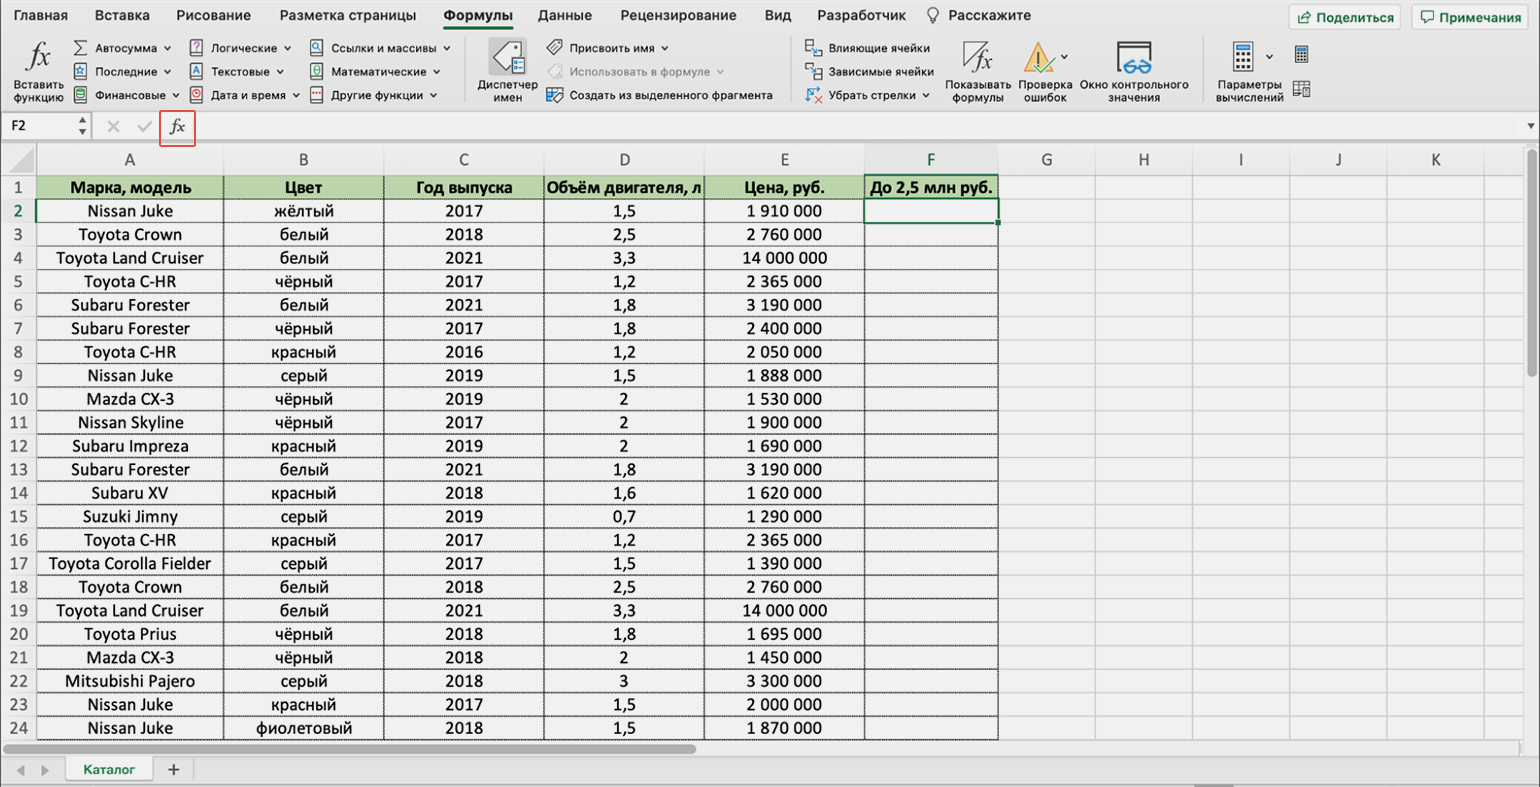Click the Поделиться button
The height and width of the screenshot is (787, 1540).
1345,17
